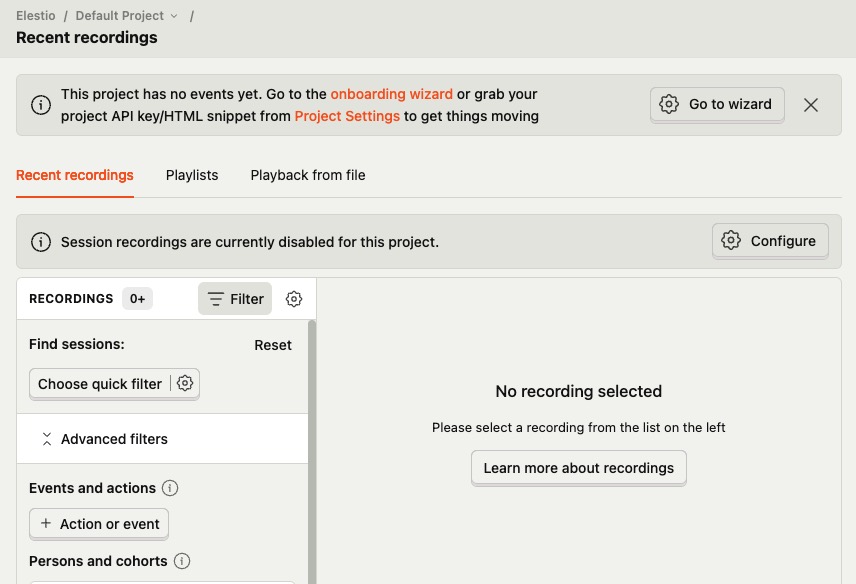Open Choose quick filter dropdown
Screen dimensions: 856x584
(100, 384)
